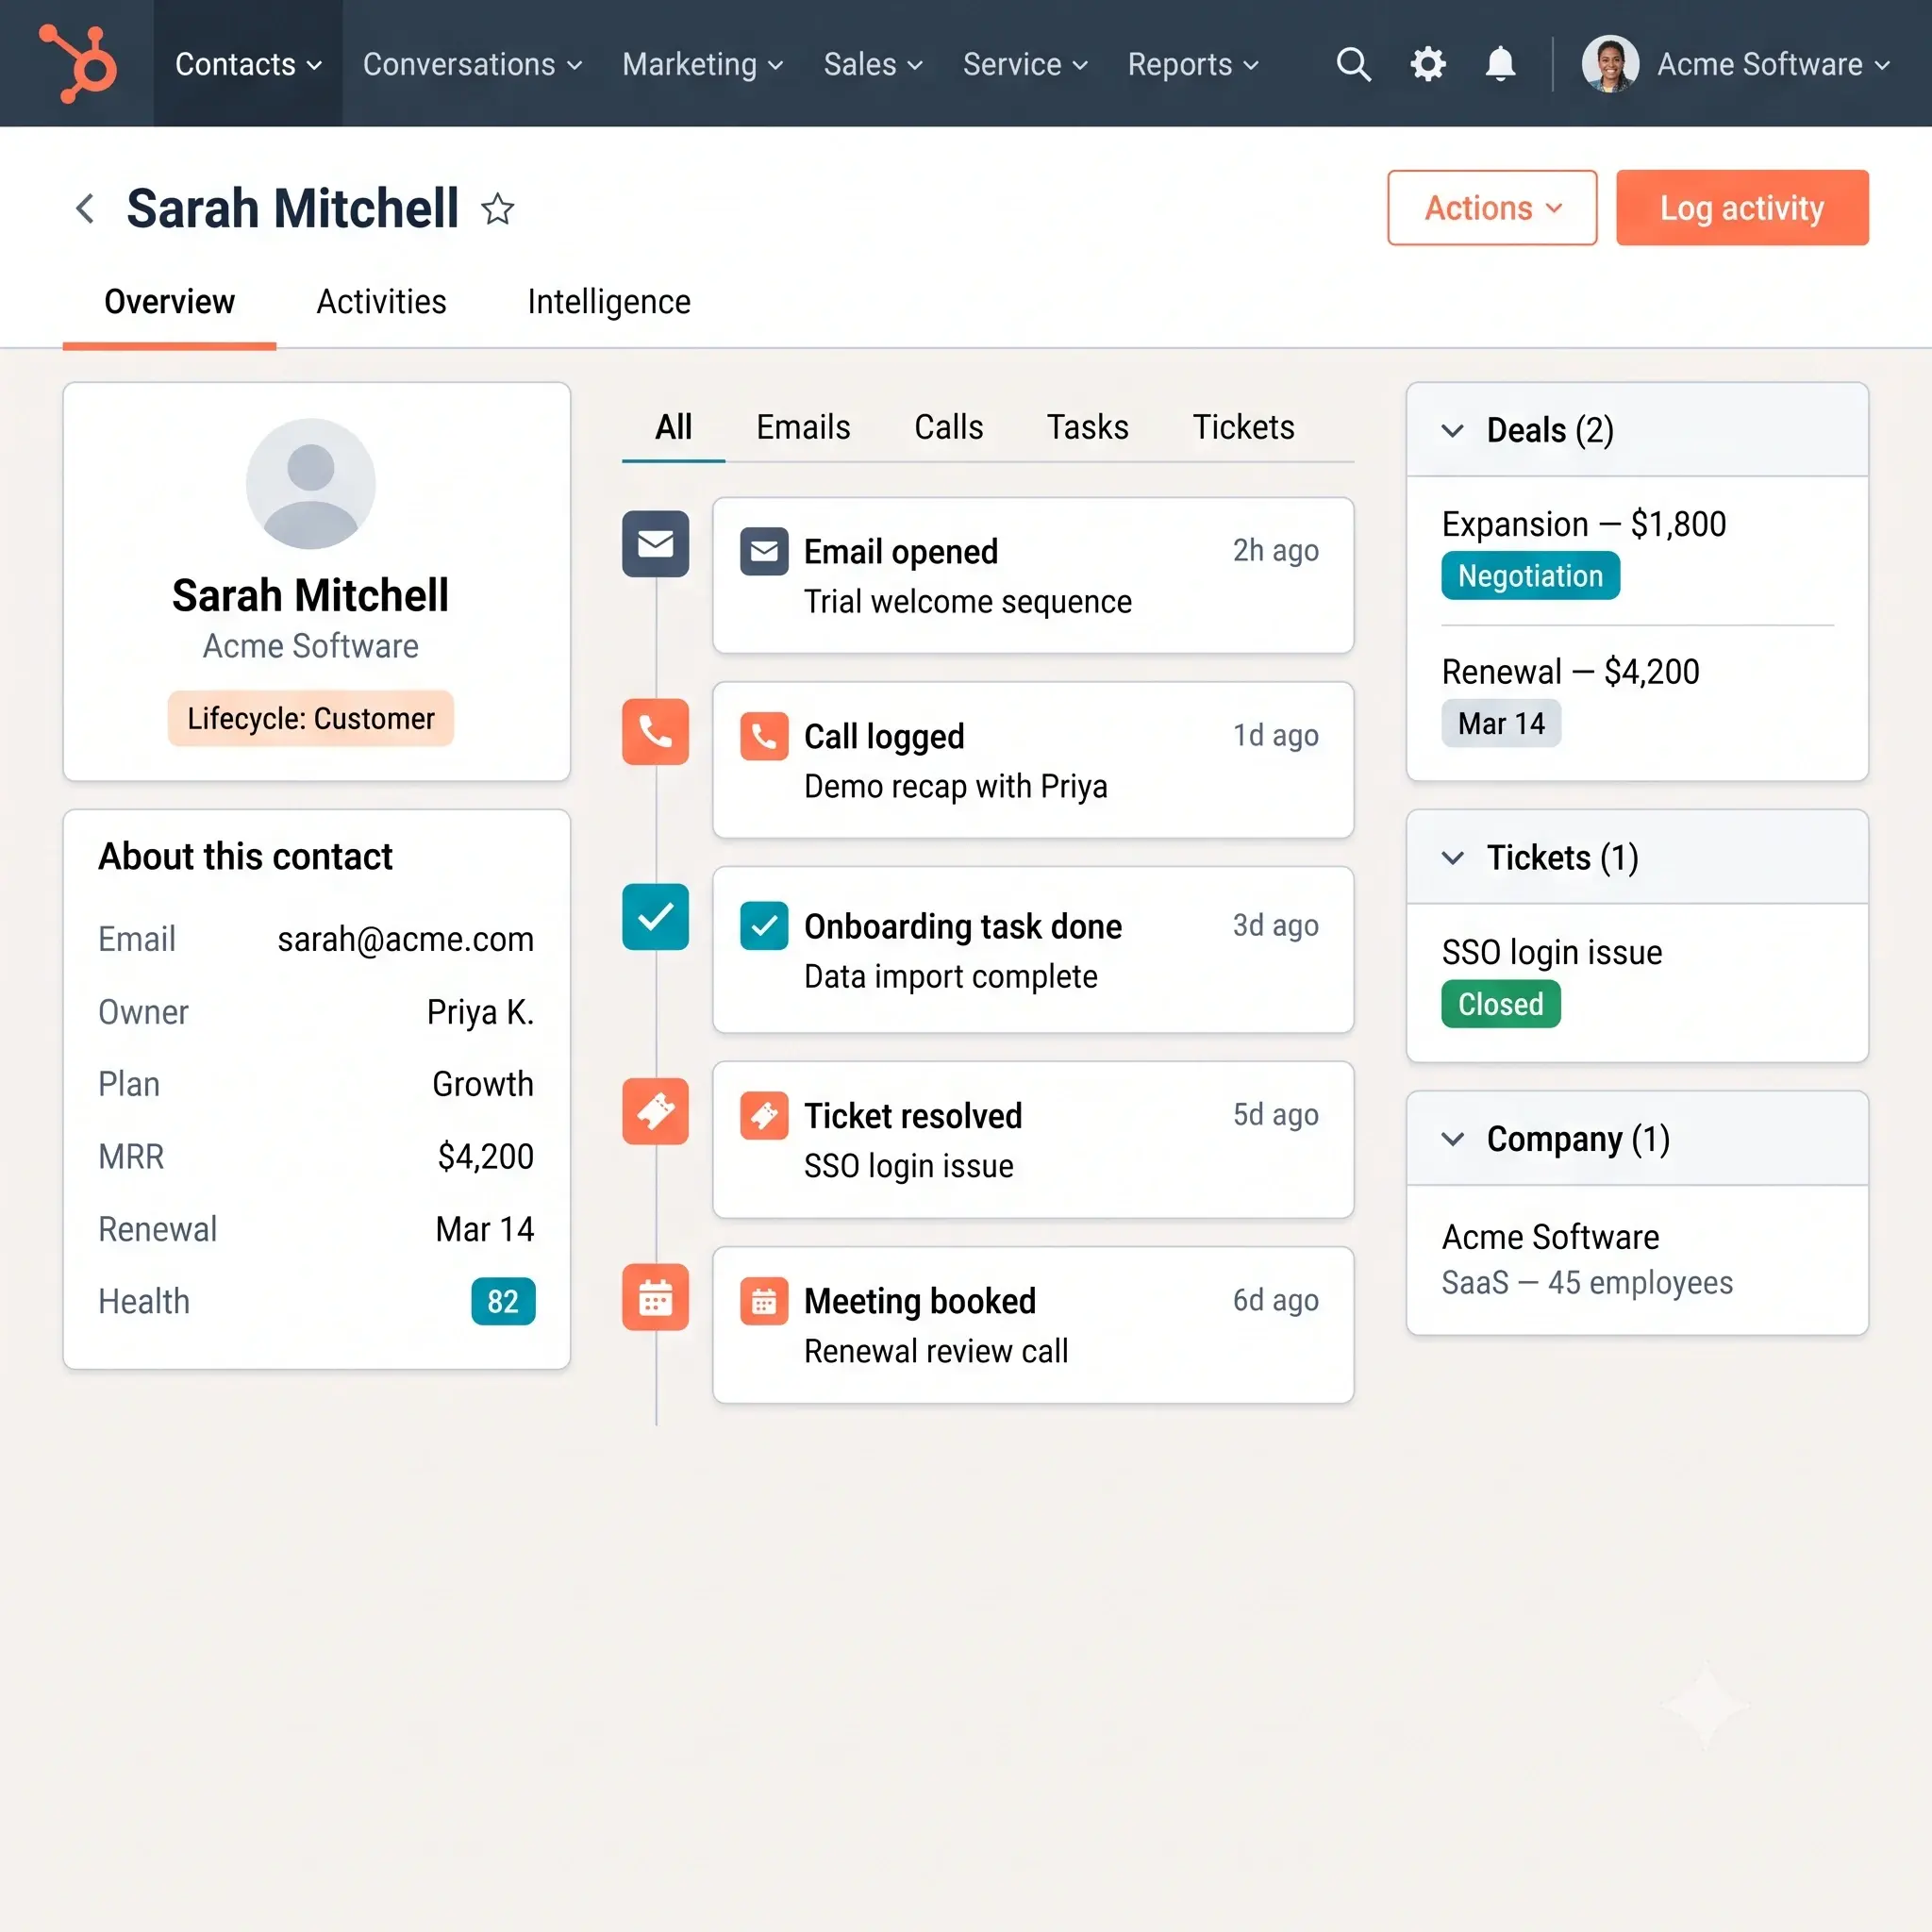Open the Email opened activity card

coord(1033,576)
